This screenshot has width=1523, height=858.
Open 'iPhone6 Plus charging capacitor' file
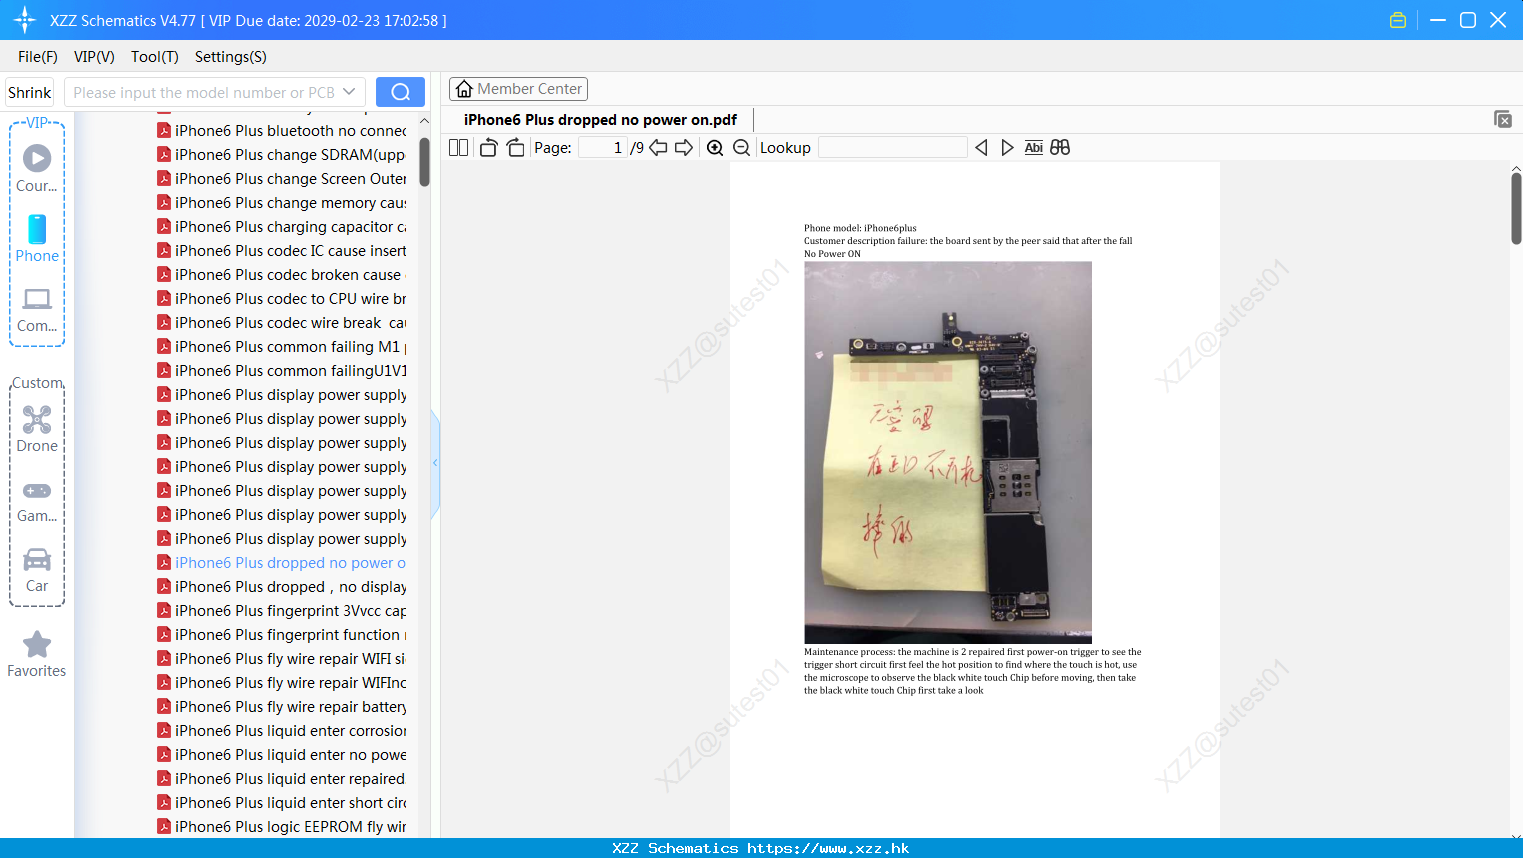282,227
